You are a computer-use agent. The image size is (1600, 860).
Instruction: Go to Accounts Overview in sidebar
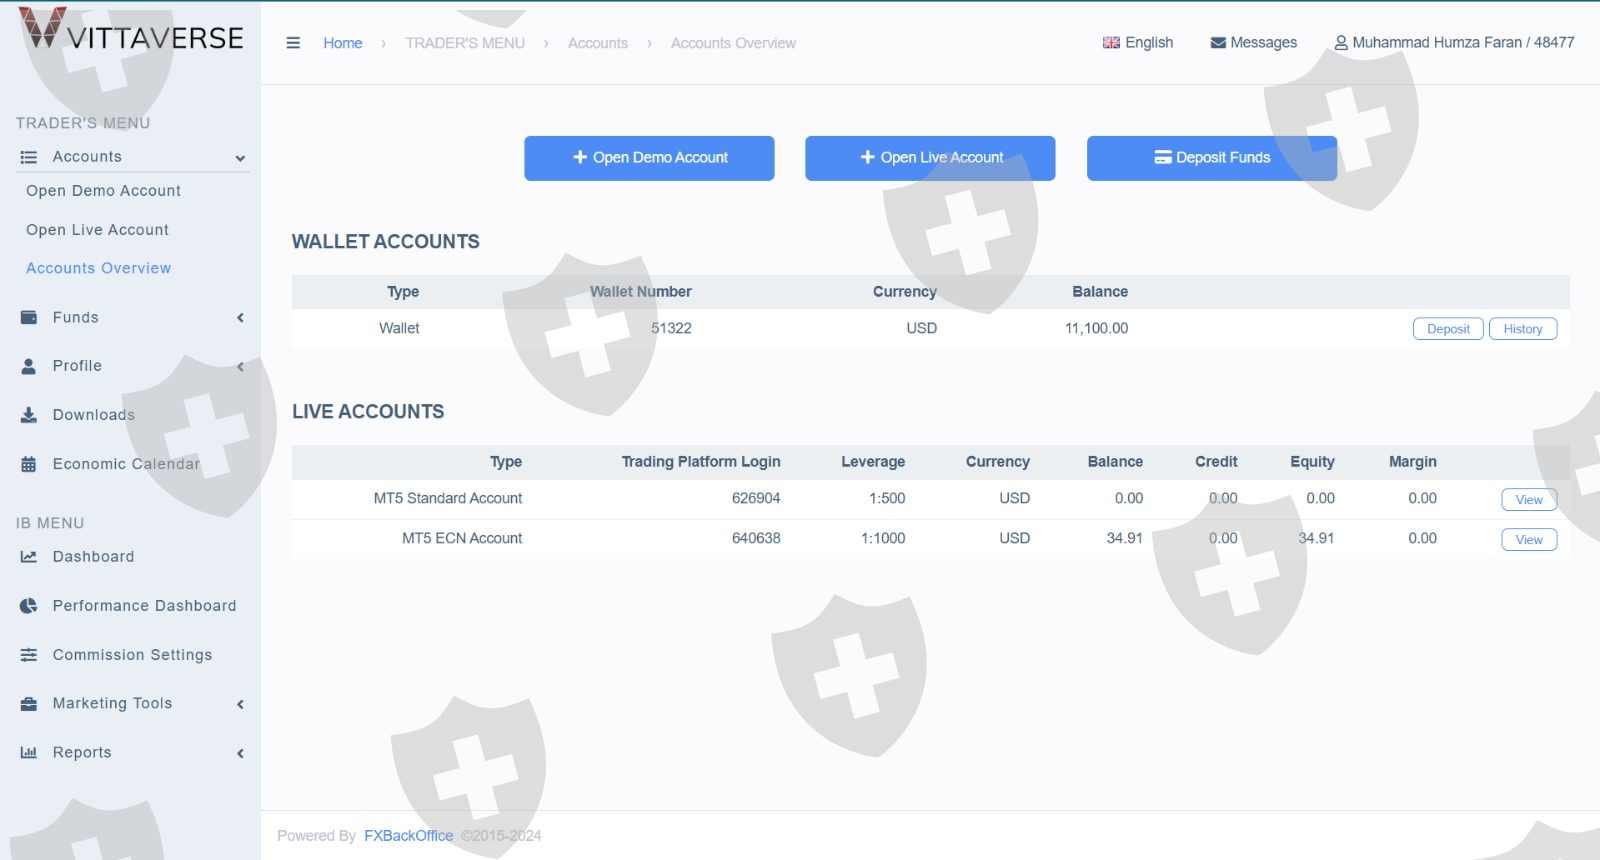click(98, 268)
